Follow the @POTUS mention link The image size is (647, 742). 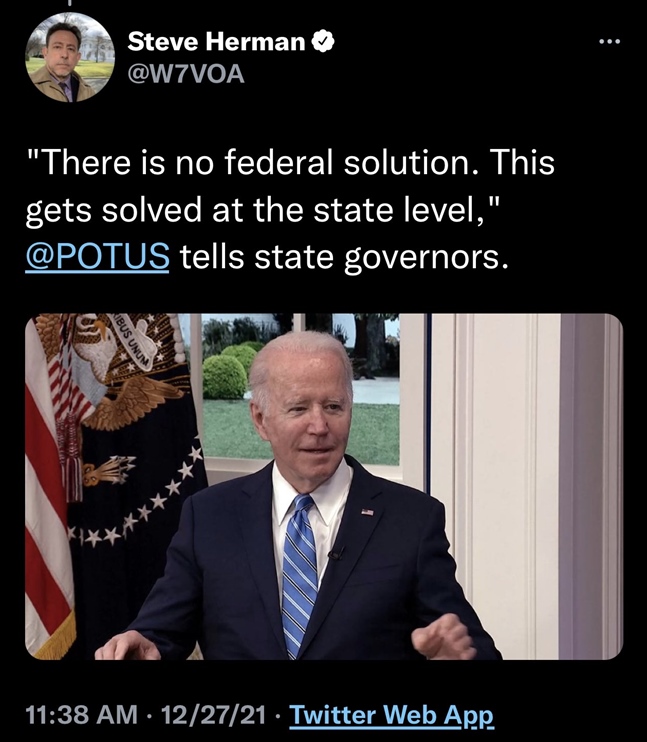tap(97, 256)
